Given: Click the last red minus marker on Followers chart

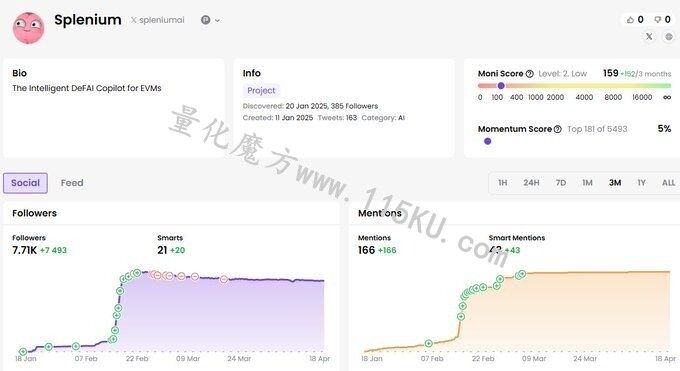Looking at the screenshot, I should coord(223,279).
